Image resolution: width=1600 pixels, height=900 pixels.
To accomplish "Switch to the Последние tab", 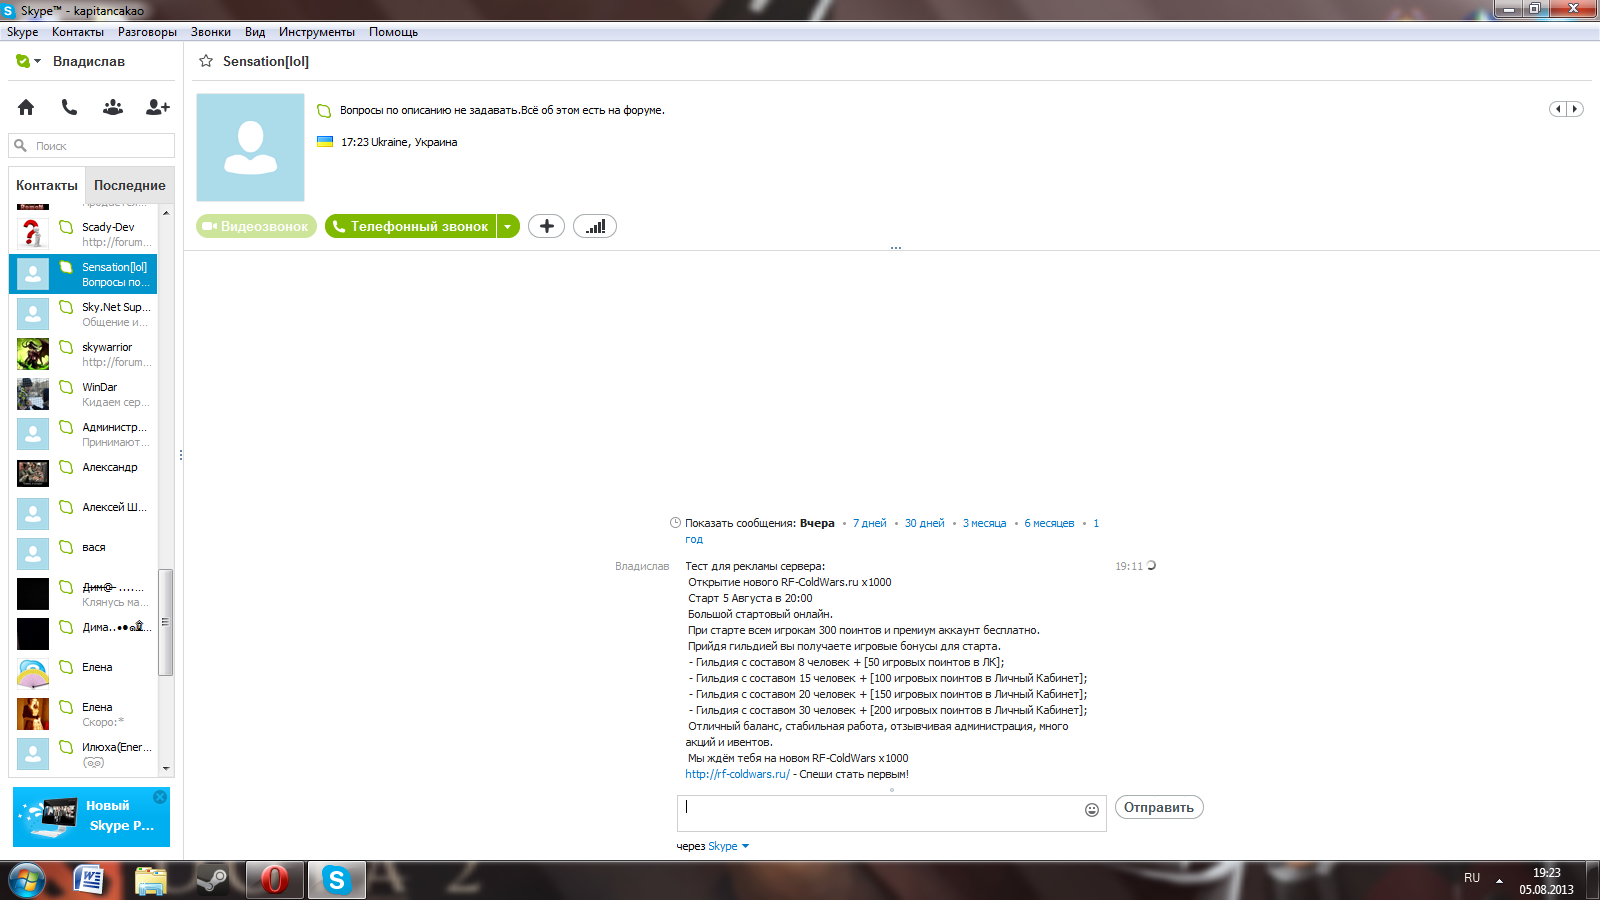I will coord(130,185).
